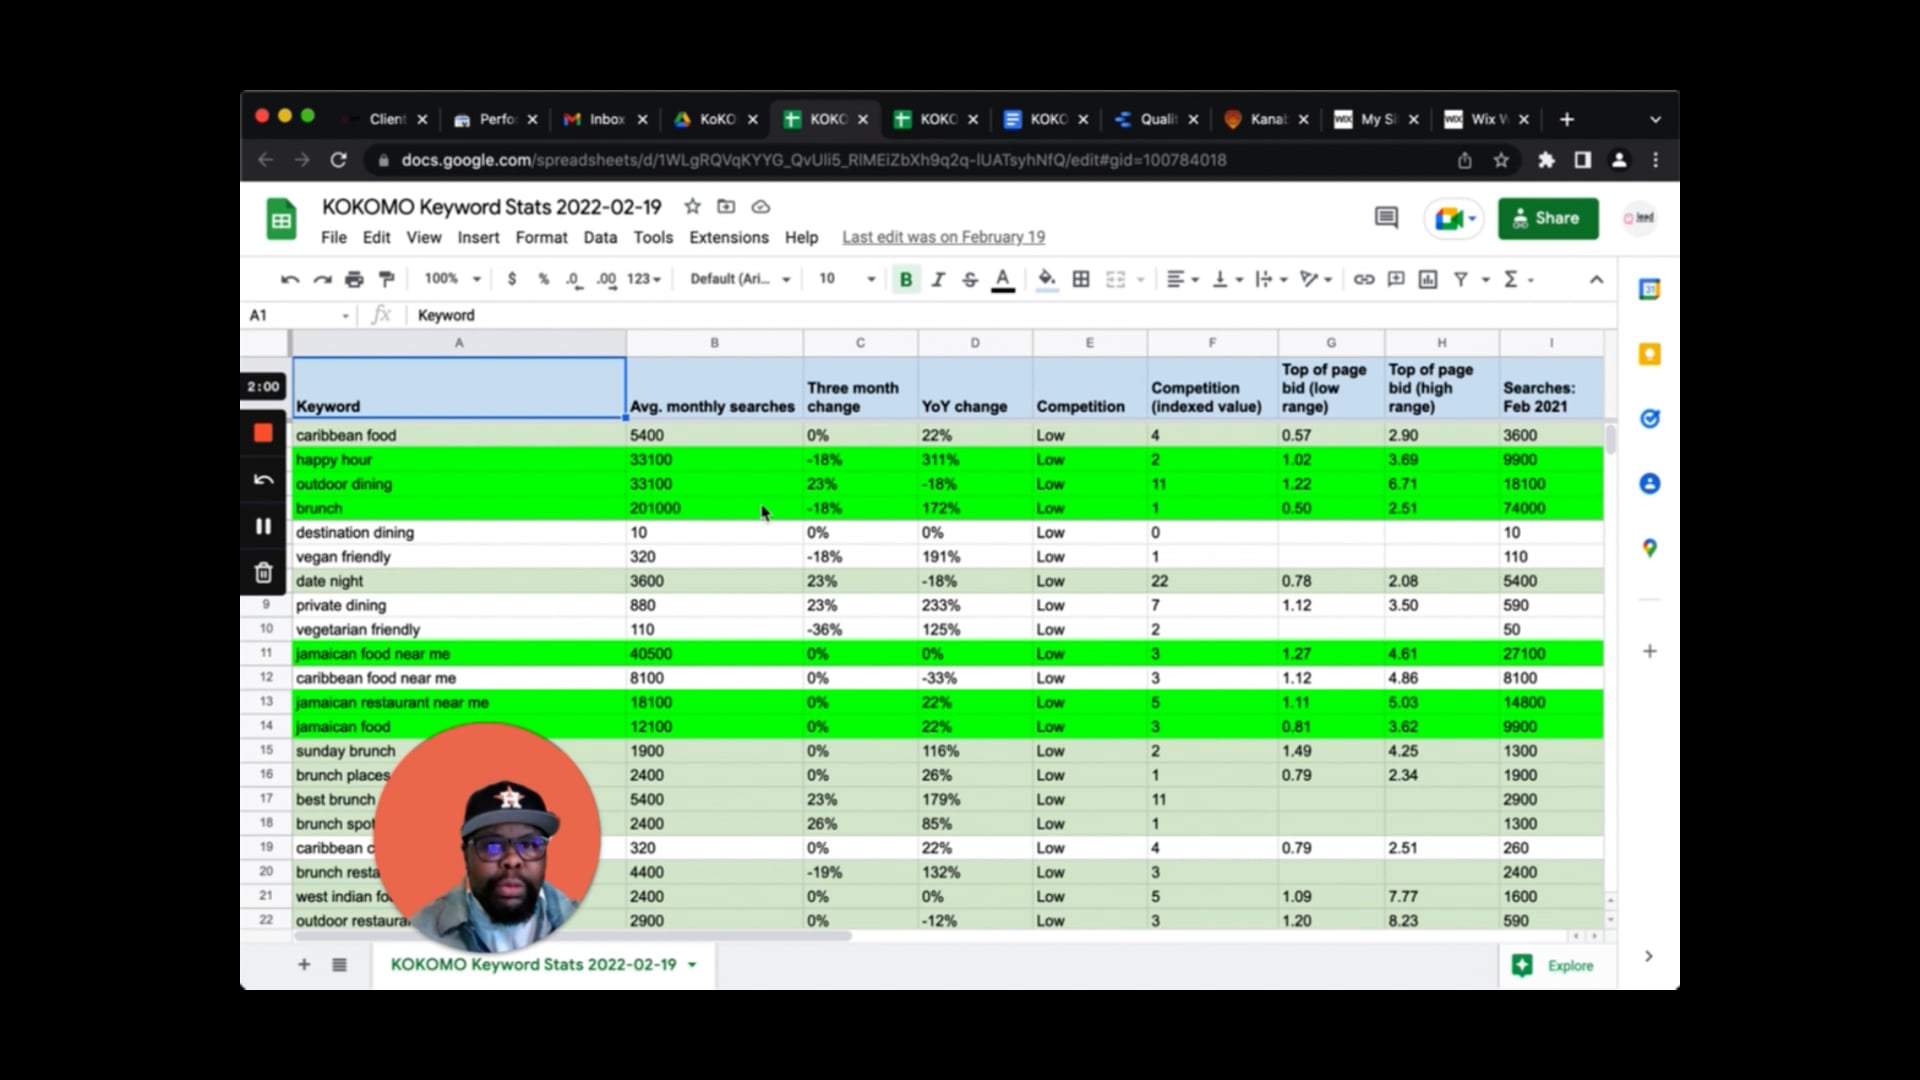Open the Data menu
The image size is (1920, 1080).
[x=600, y=237]
